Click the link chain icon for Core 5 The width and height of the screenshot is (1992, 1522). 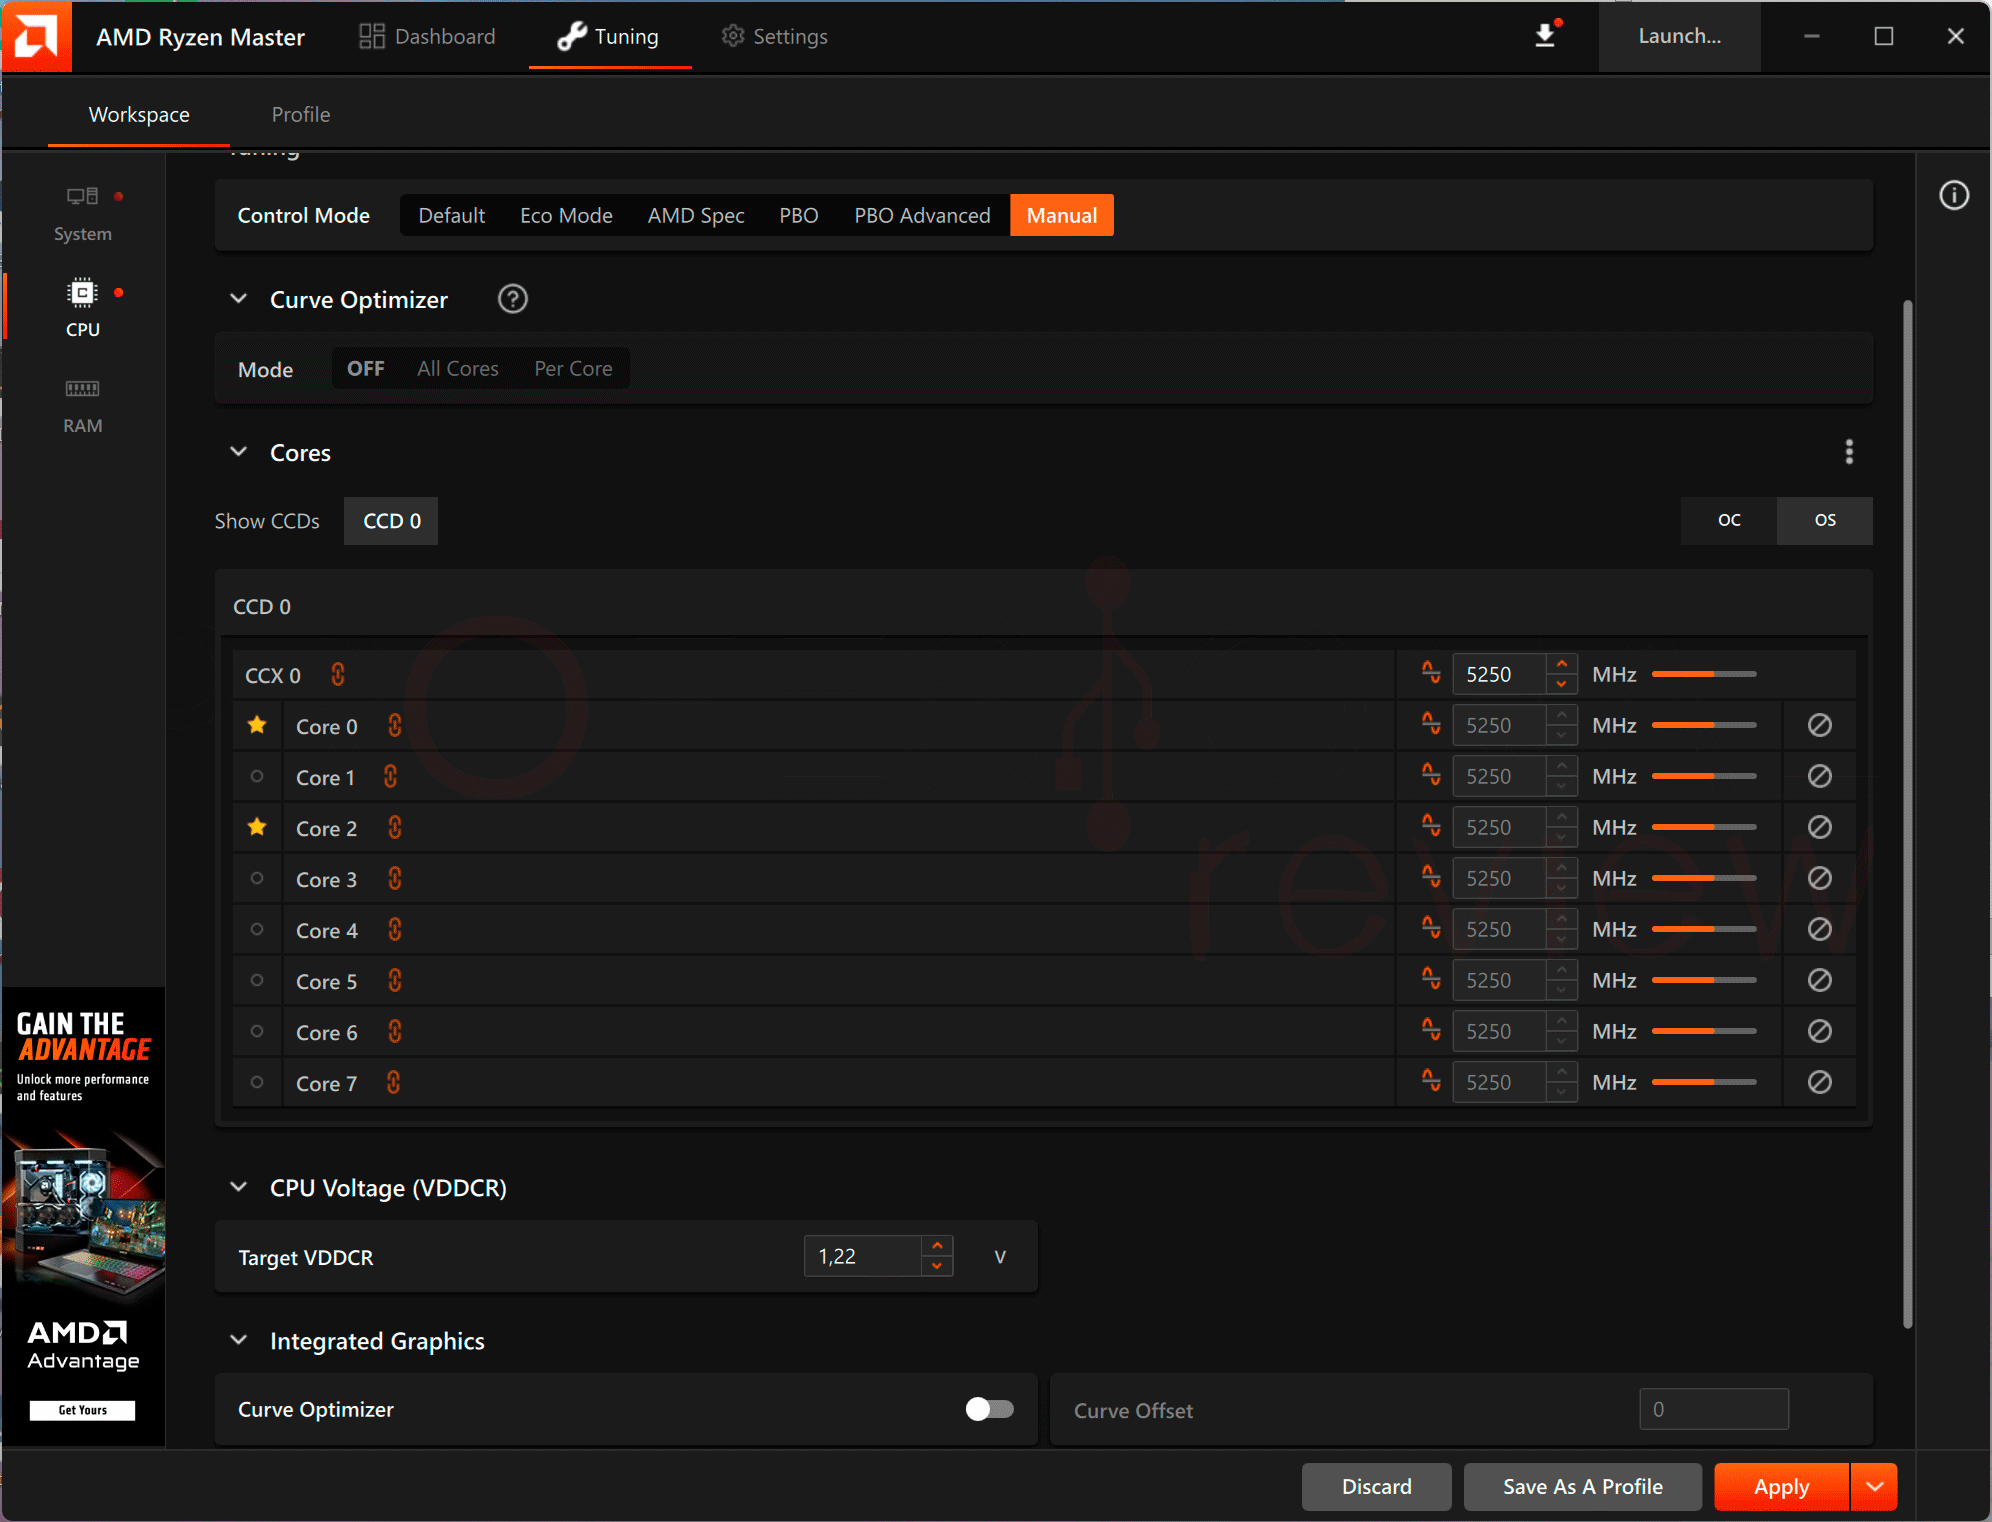(x=395, y=981)
